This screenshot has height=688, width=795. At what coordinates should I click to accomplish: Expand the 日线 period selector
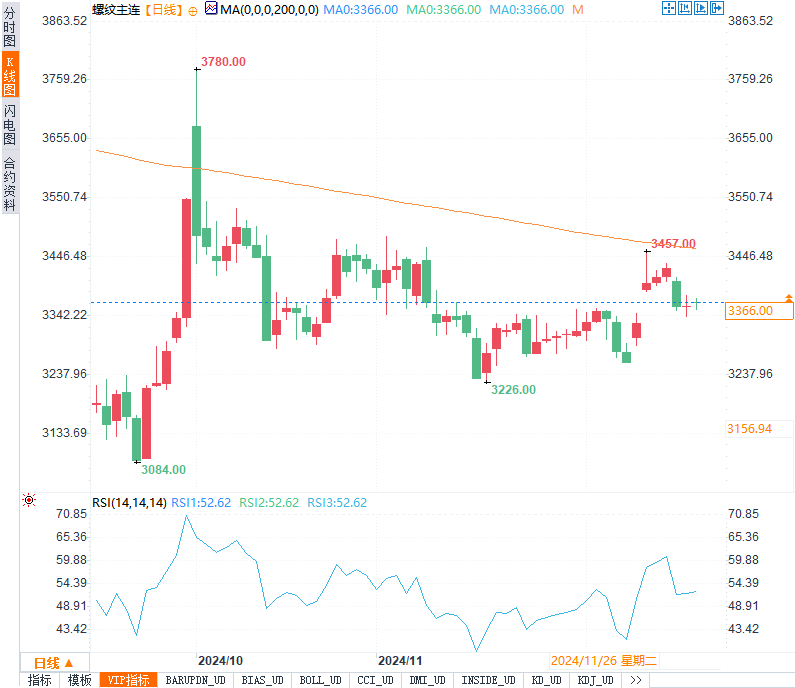pyautogui.click(x=54, y=663)
